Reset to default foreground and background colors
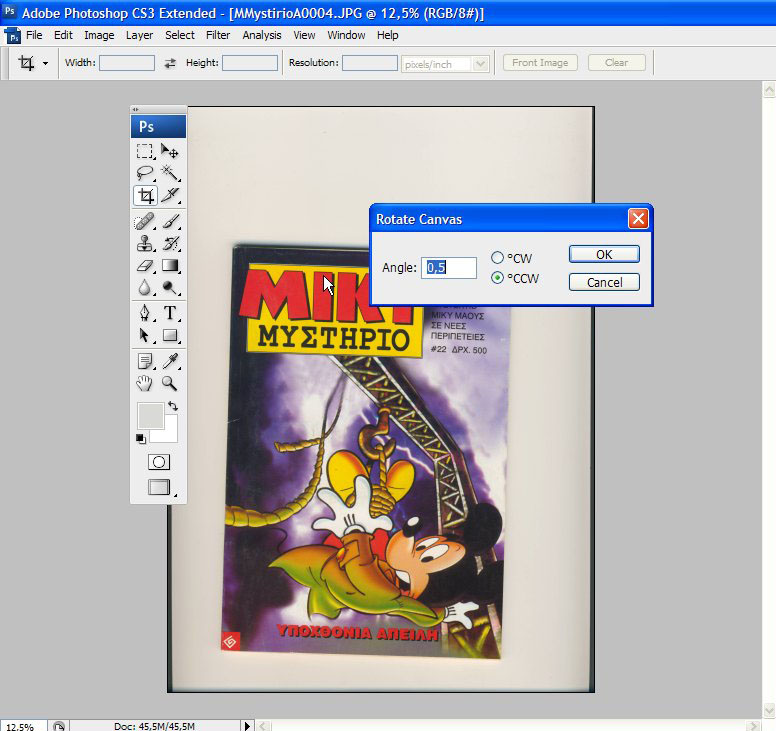Screen dimensions: 776x731 click(141, 439)
